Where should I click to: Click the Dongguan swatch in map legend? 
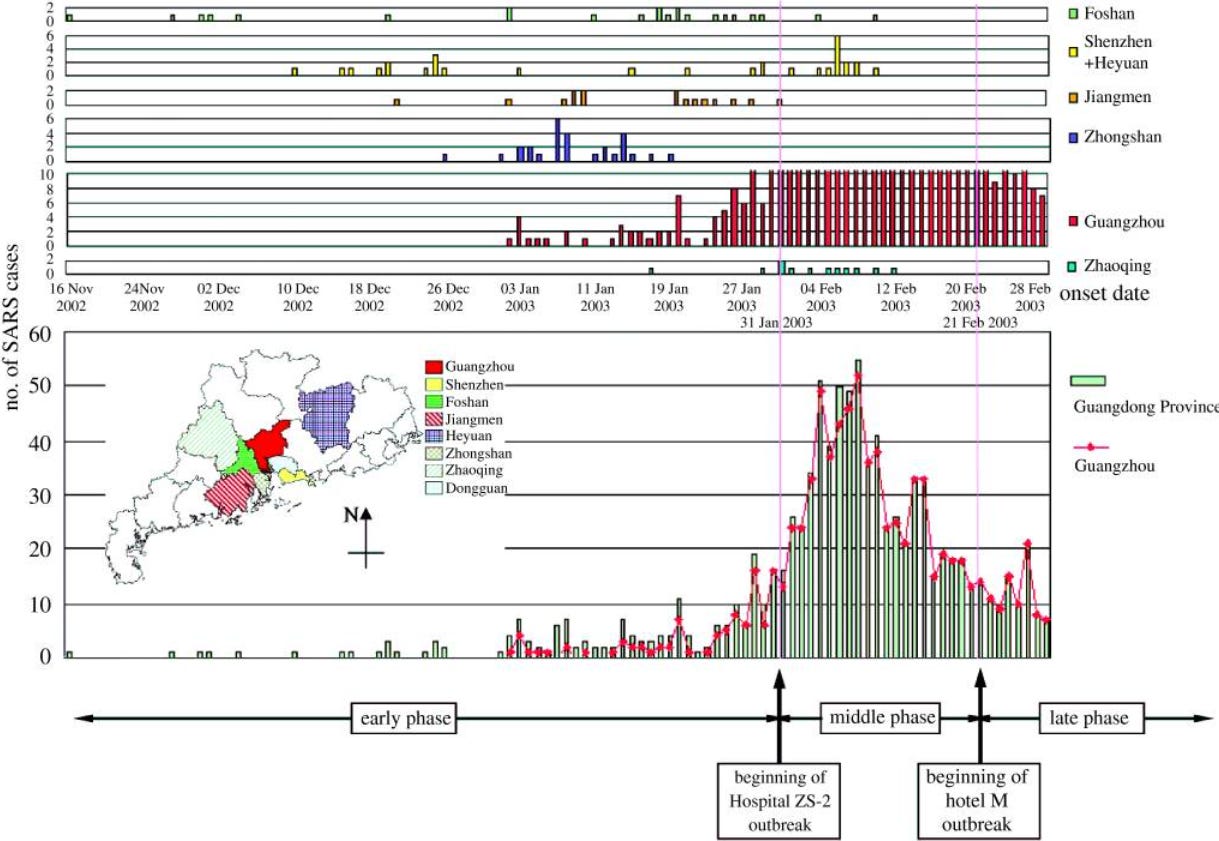[x=433, y=488]
